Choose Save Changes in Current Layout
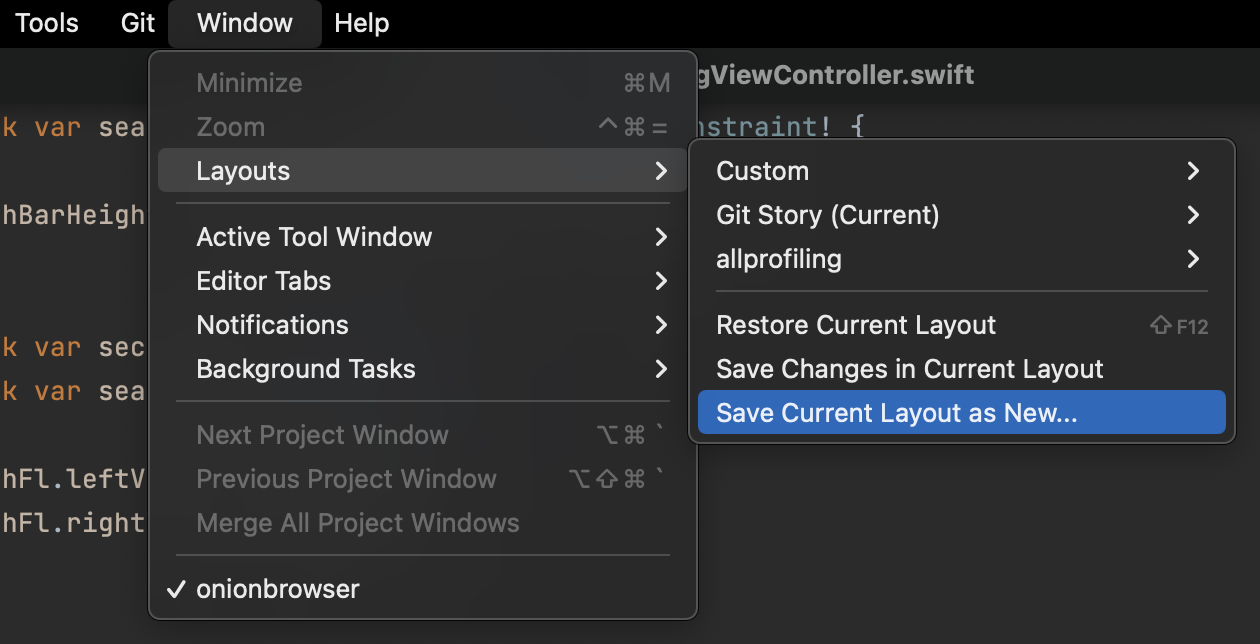This screenshot has height=644, width=1260. point(961,369)
